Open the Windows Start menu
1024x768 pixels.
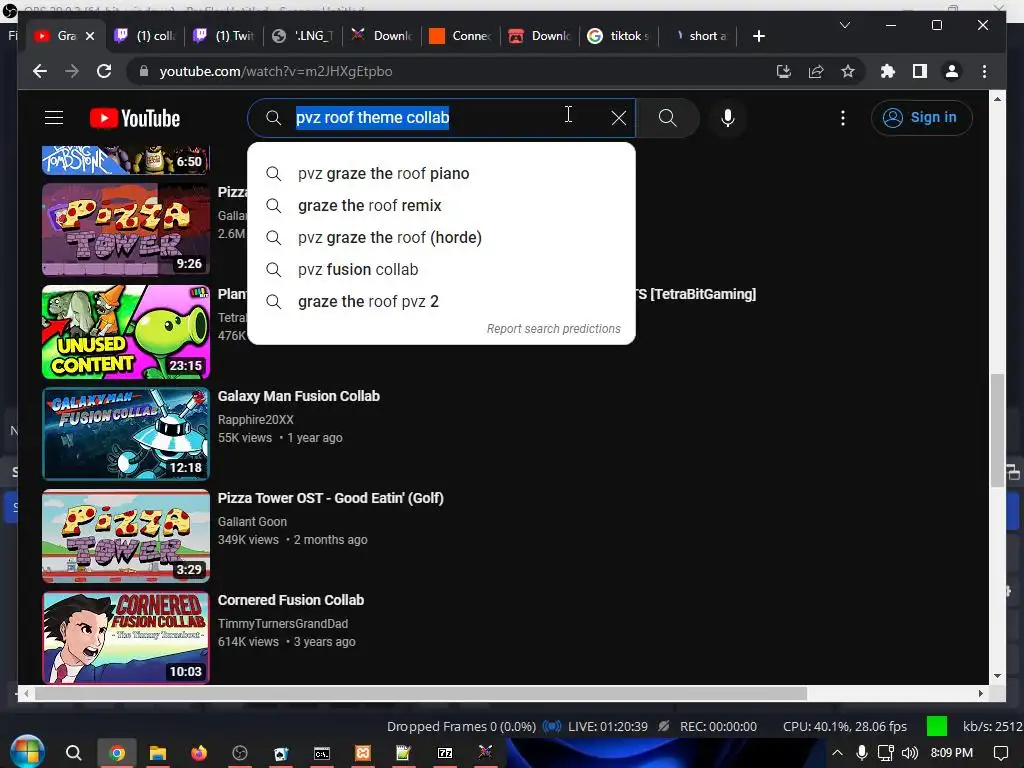[27, 752]
